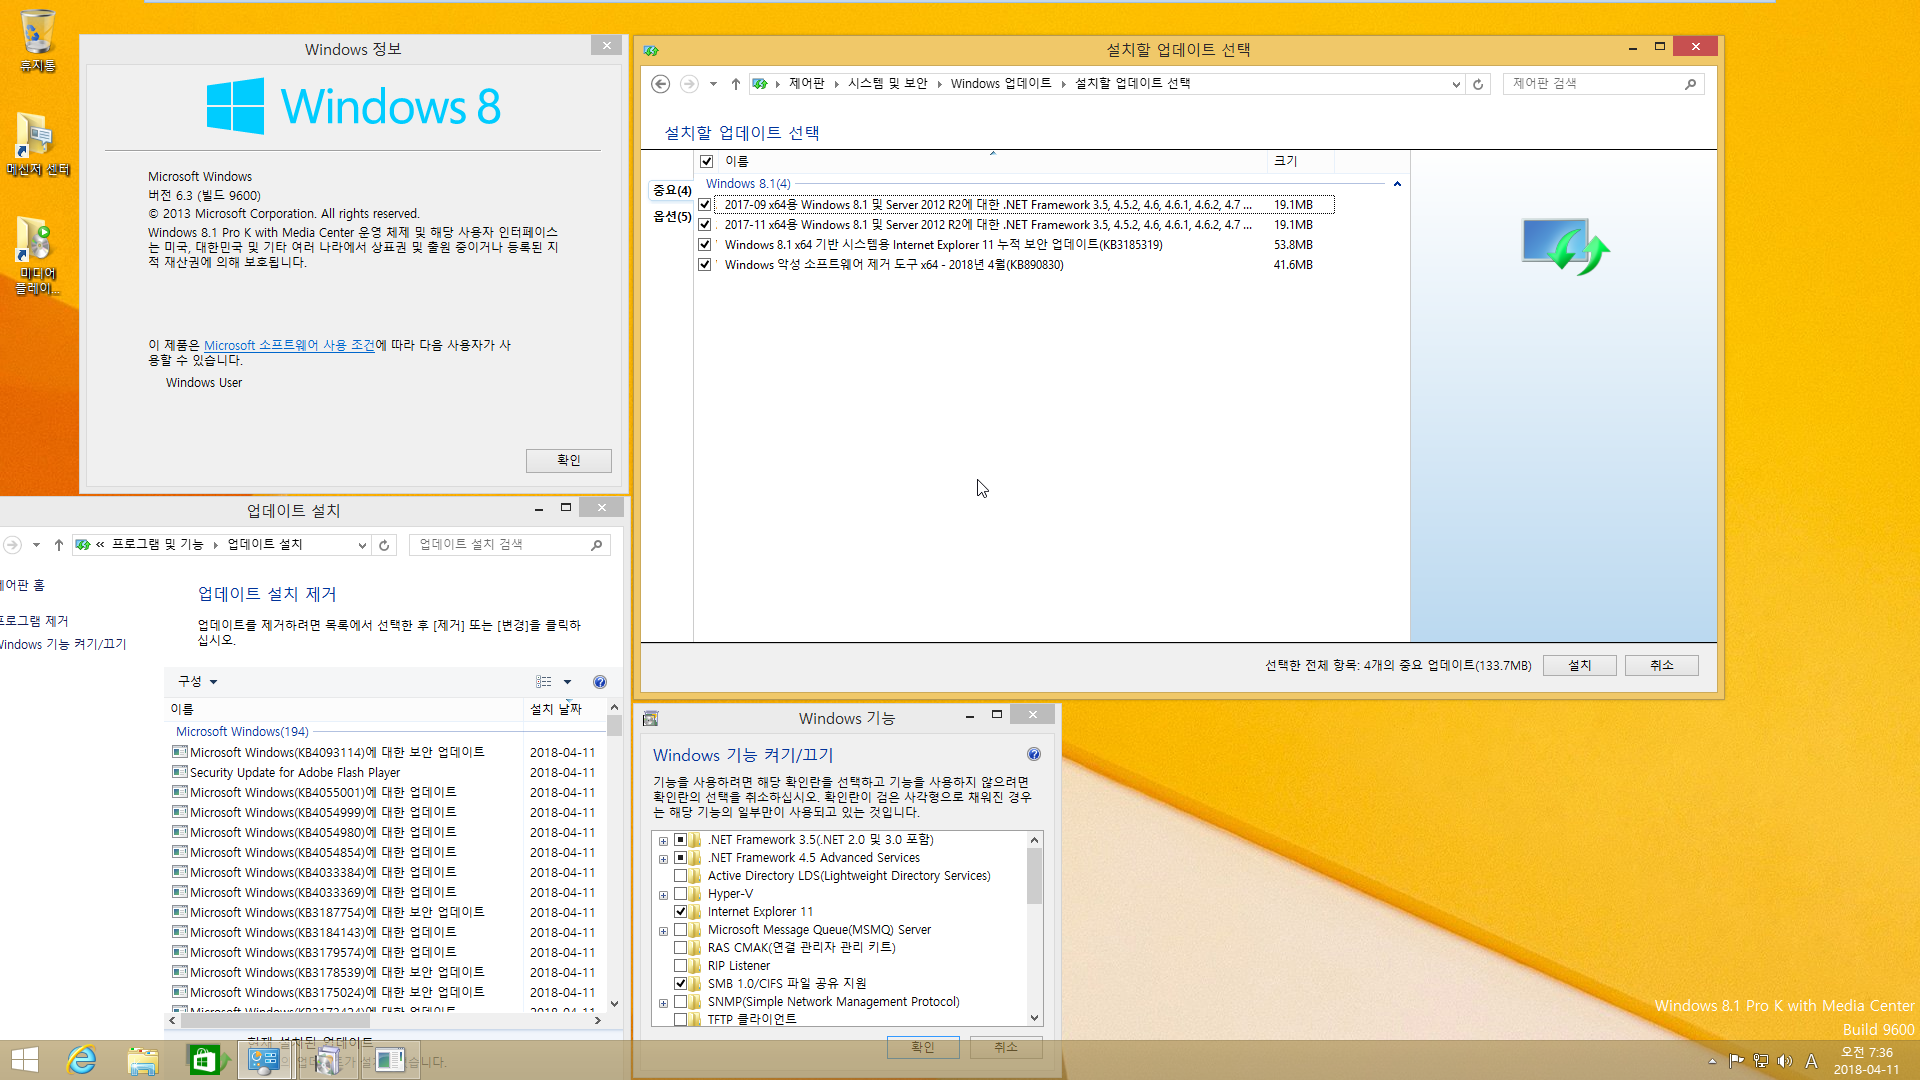
Task: Open the 구성 organize dropdown
Action: pos(198,682)
